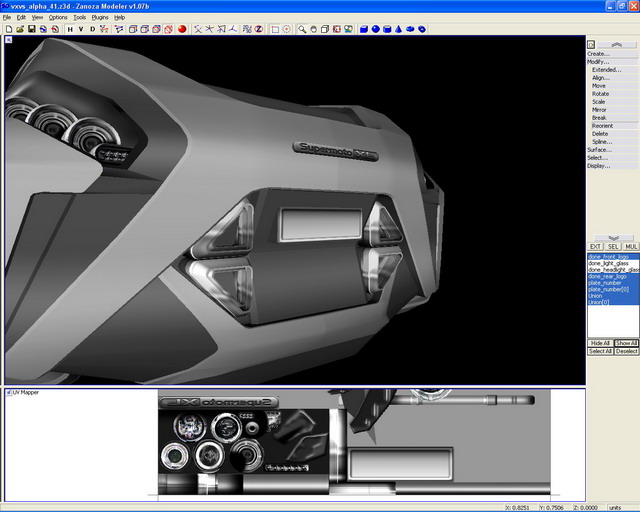640x512 pixels.
Task: Expand the Create... command group
Action: pos(598,54)
